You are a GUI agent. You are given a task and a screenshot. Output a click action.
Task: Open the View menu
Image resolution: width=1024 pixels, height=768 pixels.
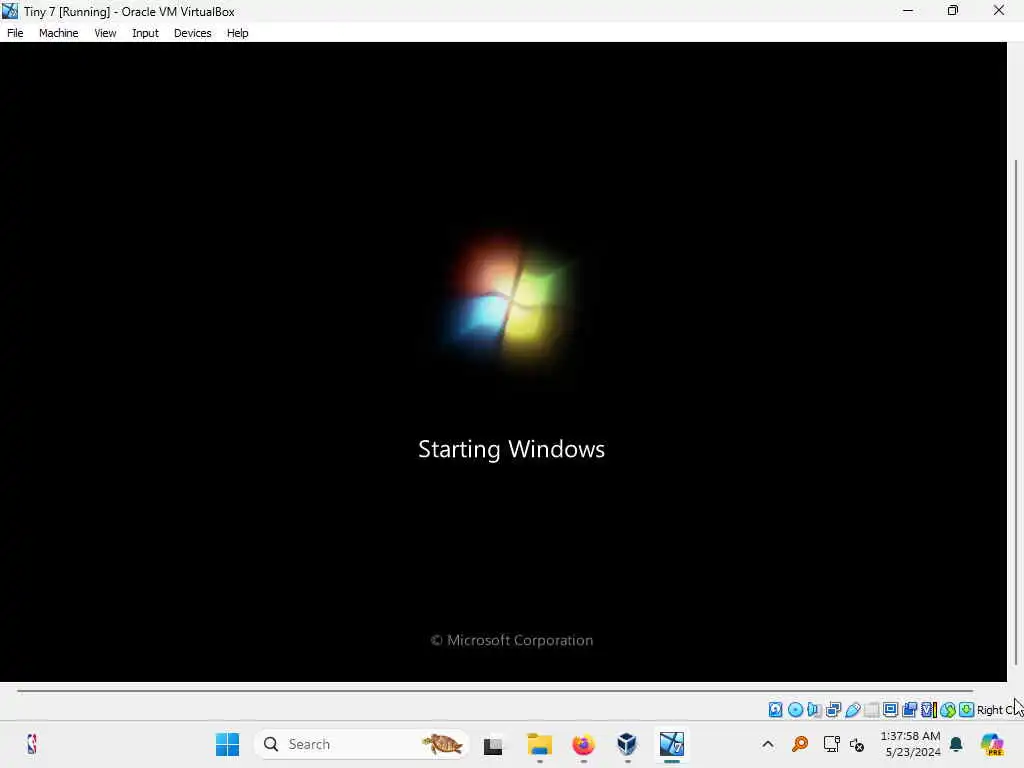pyautogui.click(x=105, y=33)
